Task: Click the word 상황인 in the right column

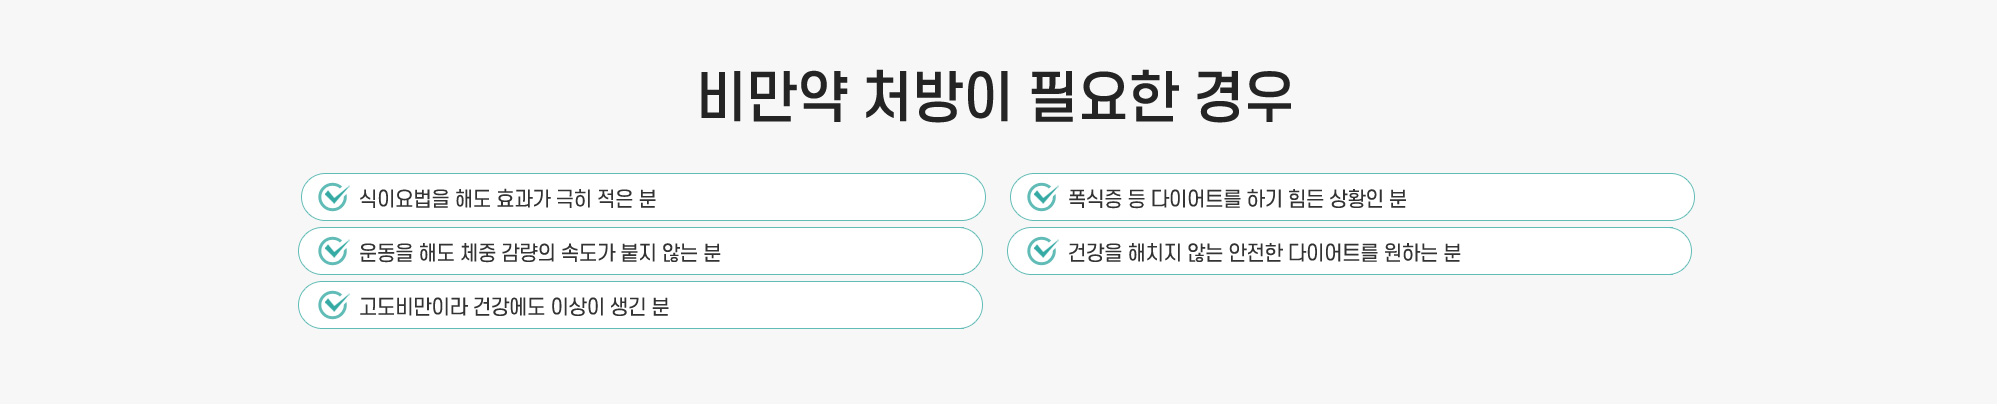Action: [1356, 199]
